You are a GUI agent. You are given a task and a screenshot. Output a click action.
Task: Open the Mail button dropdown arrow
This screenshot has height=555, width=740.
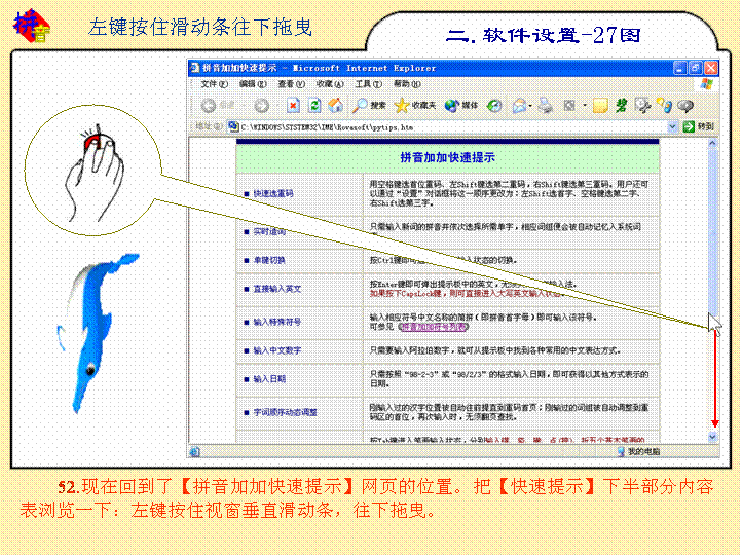click(x=530, y=106)
